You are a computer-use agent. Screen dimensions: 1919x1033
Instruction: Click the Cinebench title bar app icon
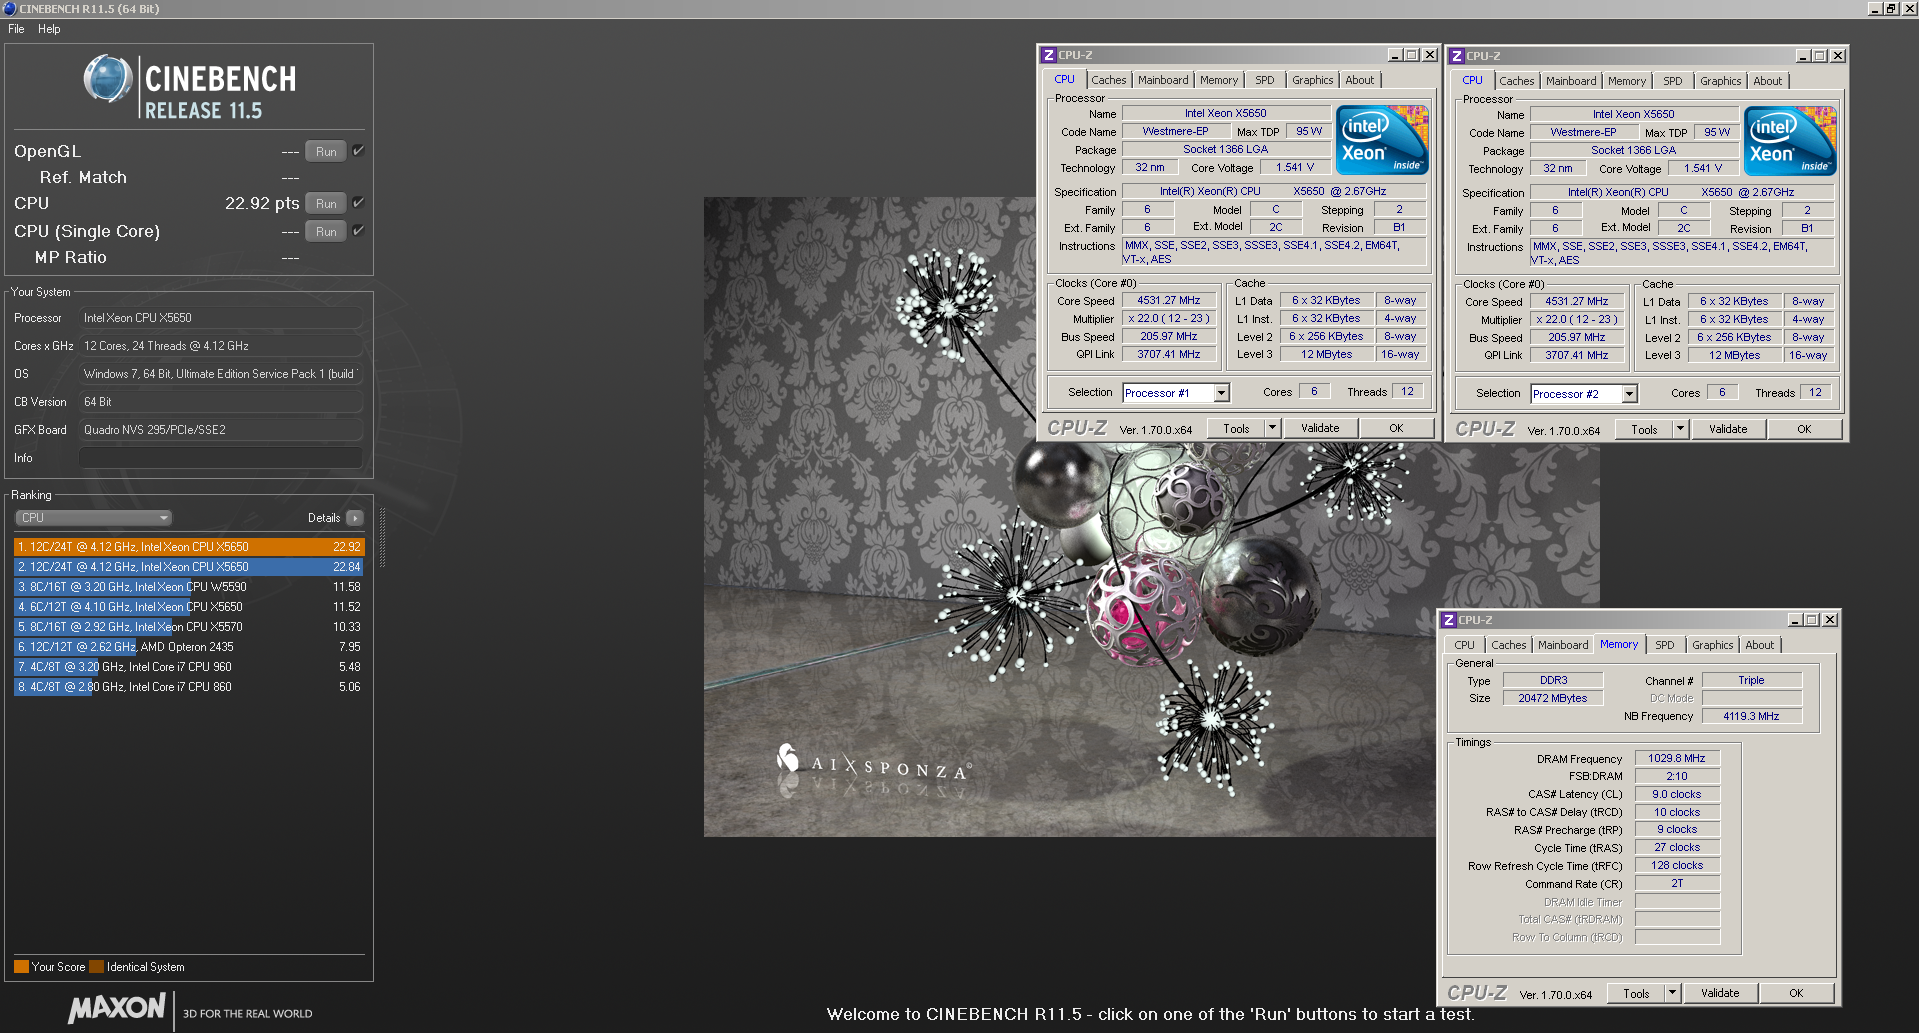click(x=9, y=8)
